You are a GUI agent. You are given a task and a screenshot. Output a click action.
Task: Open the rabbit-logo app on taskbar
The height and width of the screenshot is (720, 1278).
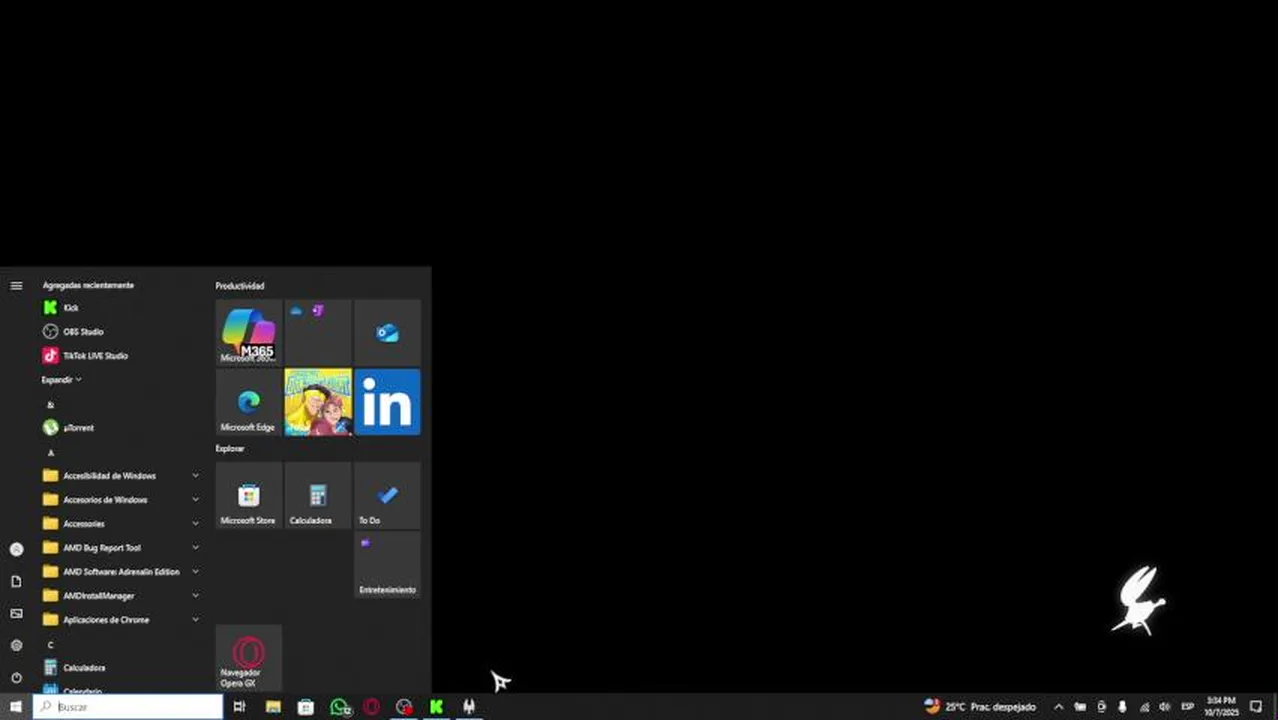[x=468, y=707]
